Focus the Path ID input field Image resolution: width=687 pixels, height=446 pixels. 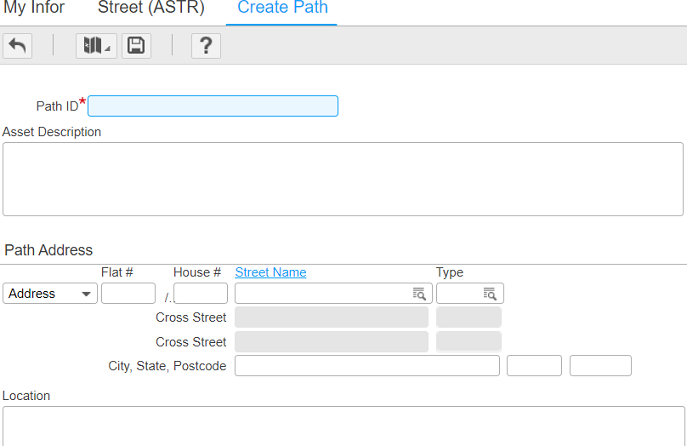(213, 106)
